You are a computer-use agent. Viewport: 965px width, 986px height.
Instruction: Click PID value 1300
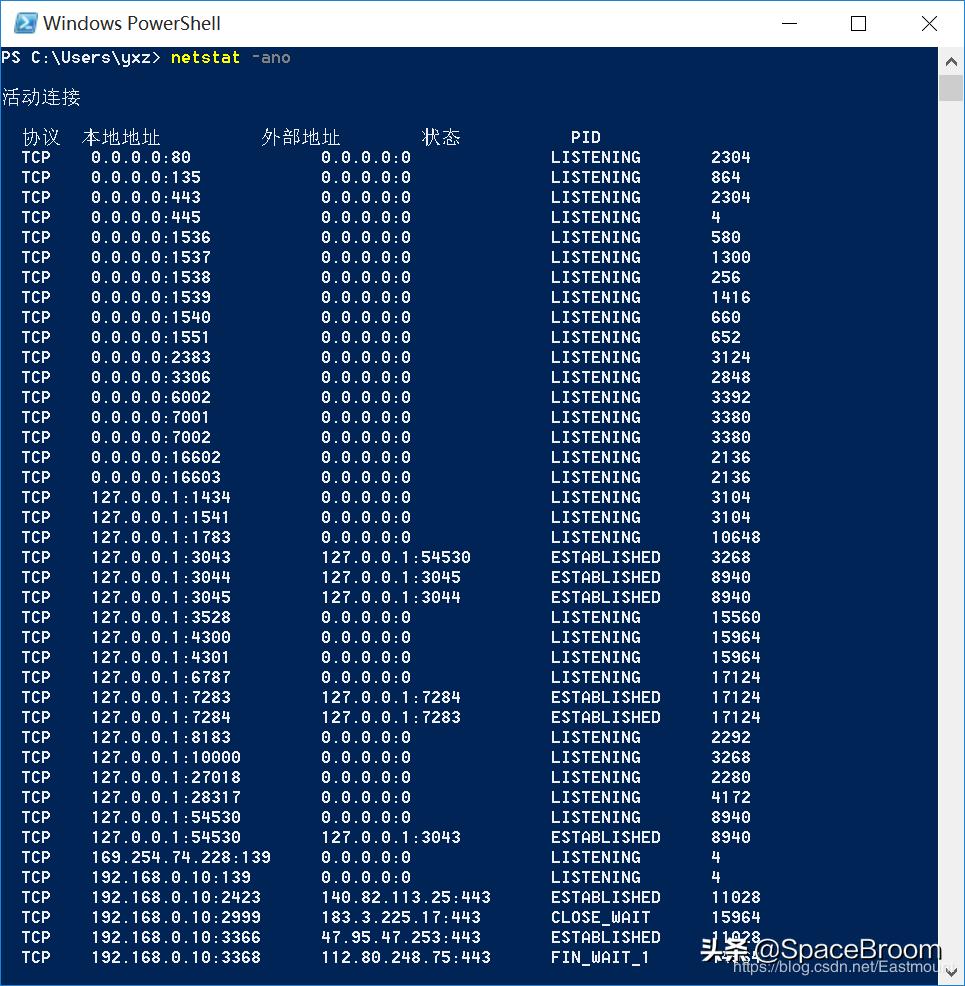pyautogui.click(x=731, y=257)
